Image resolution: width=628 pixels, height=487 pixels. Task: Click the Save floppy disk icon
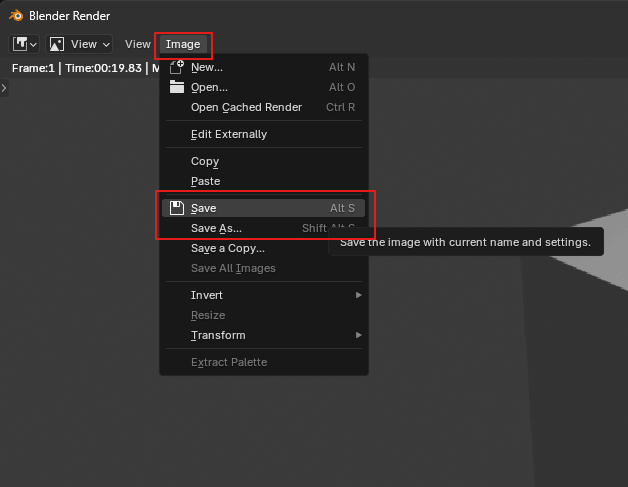(x=177, y=208)
